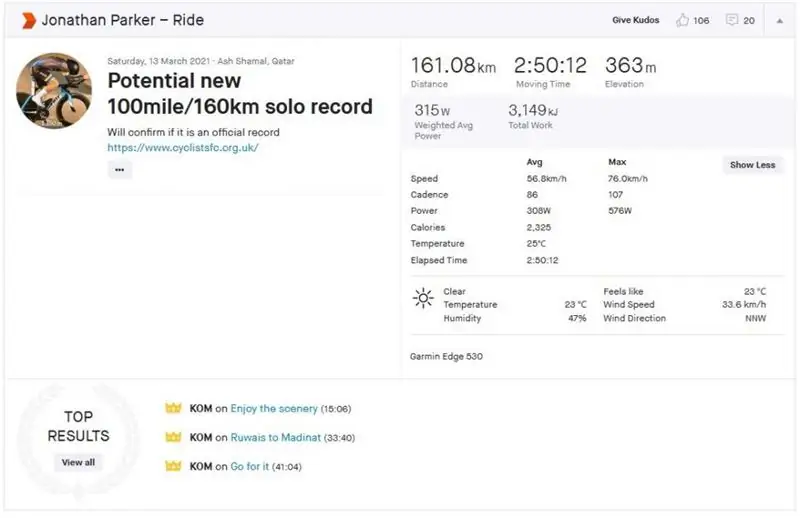Click the clear weather sun icon
The image size is (800, 518).
pyautogui.click(x=423, y=298)
